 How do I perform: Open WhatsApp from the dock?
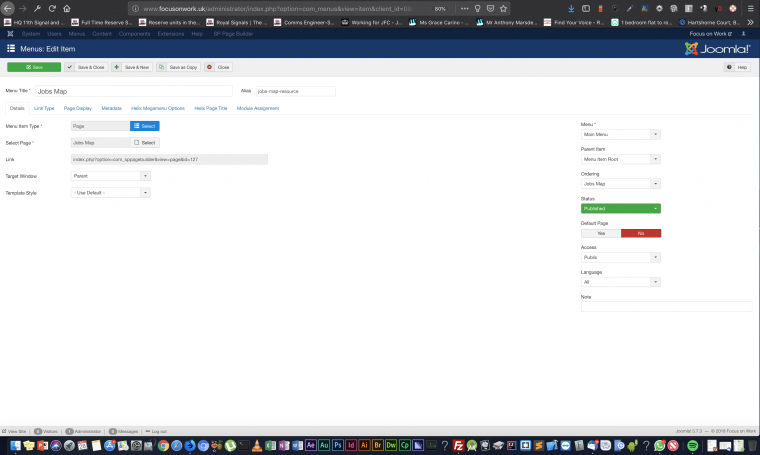tap(659, 445)
